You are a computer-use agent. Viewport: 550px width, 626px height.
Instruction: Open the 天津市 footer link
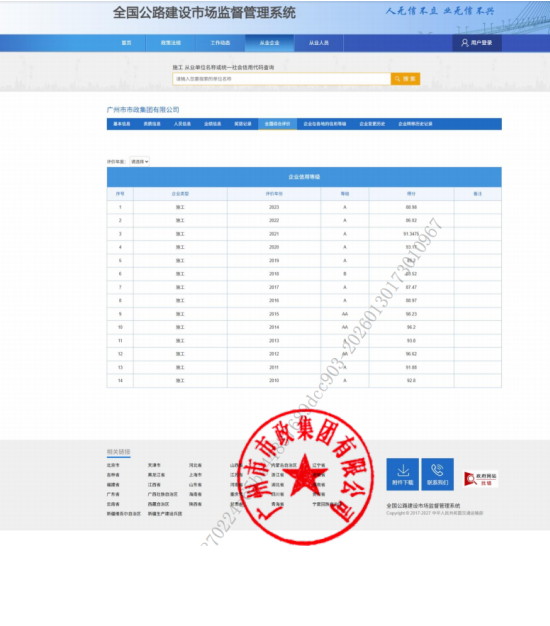pyautogui.click(x=154, y=465)
